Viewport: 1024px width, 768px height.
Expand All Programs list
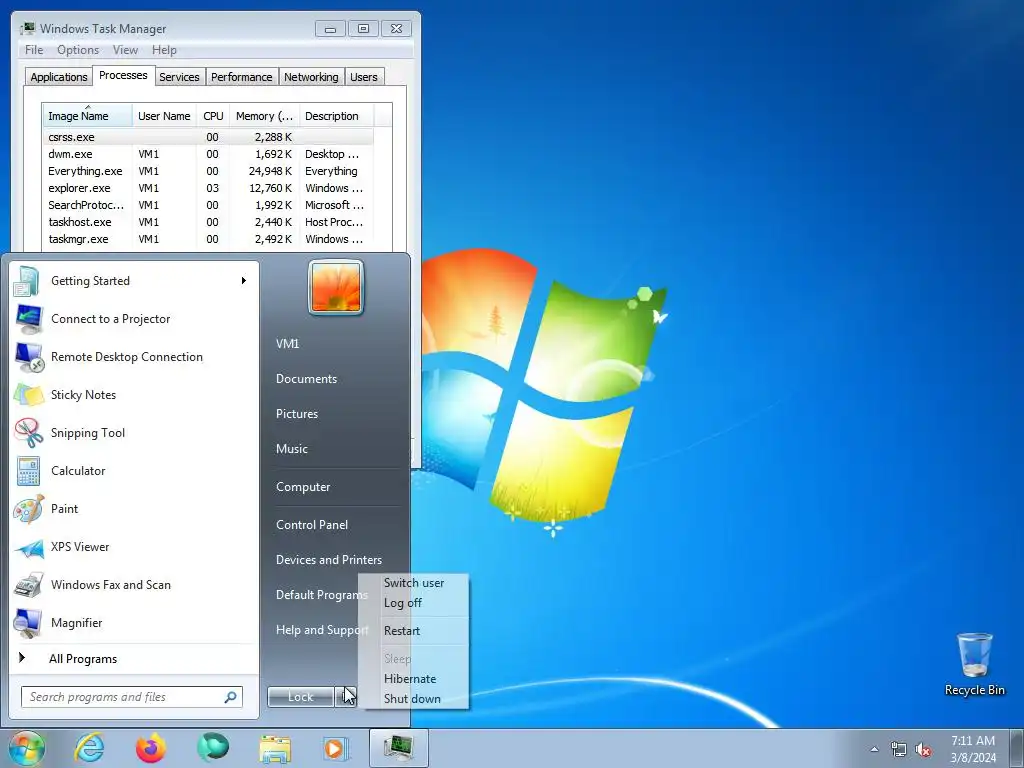point(83,659)
